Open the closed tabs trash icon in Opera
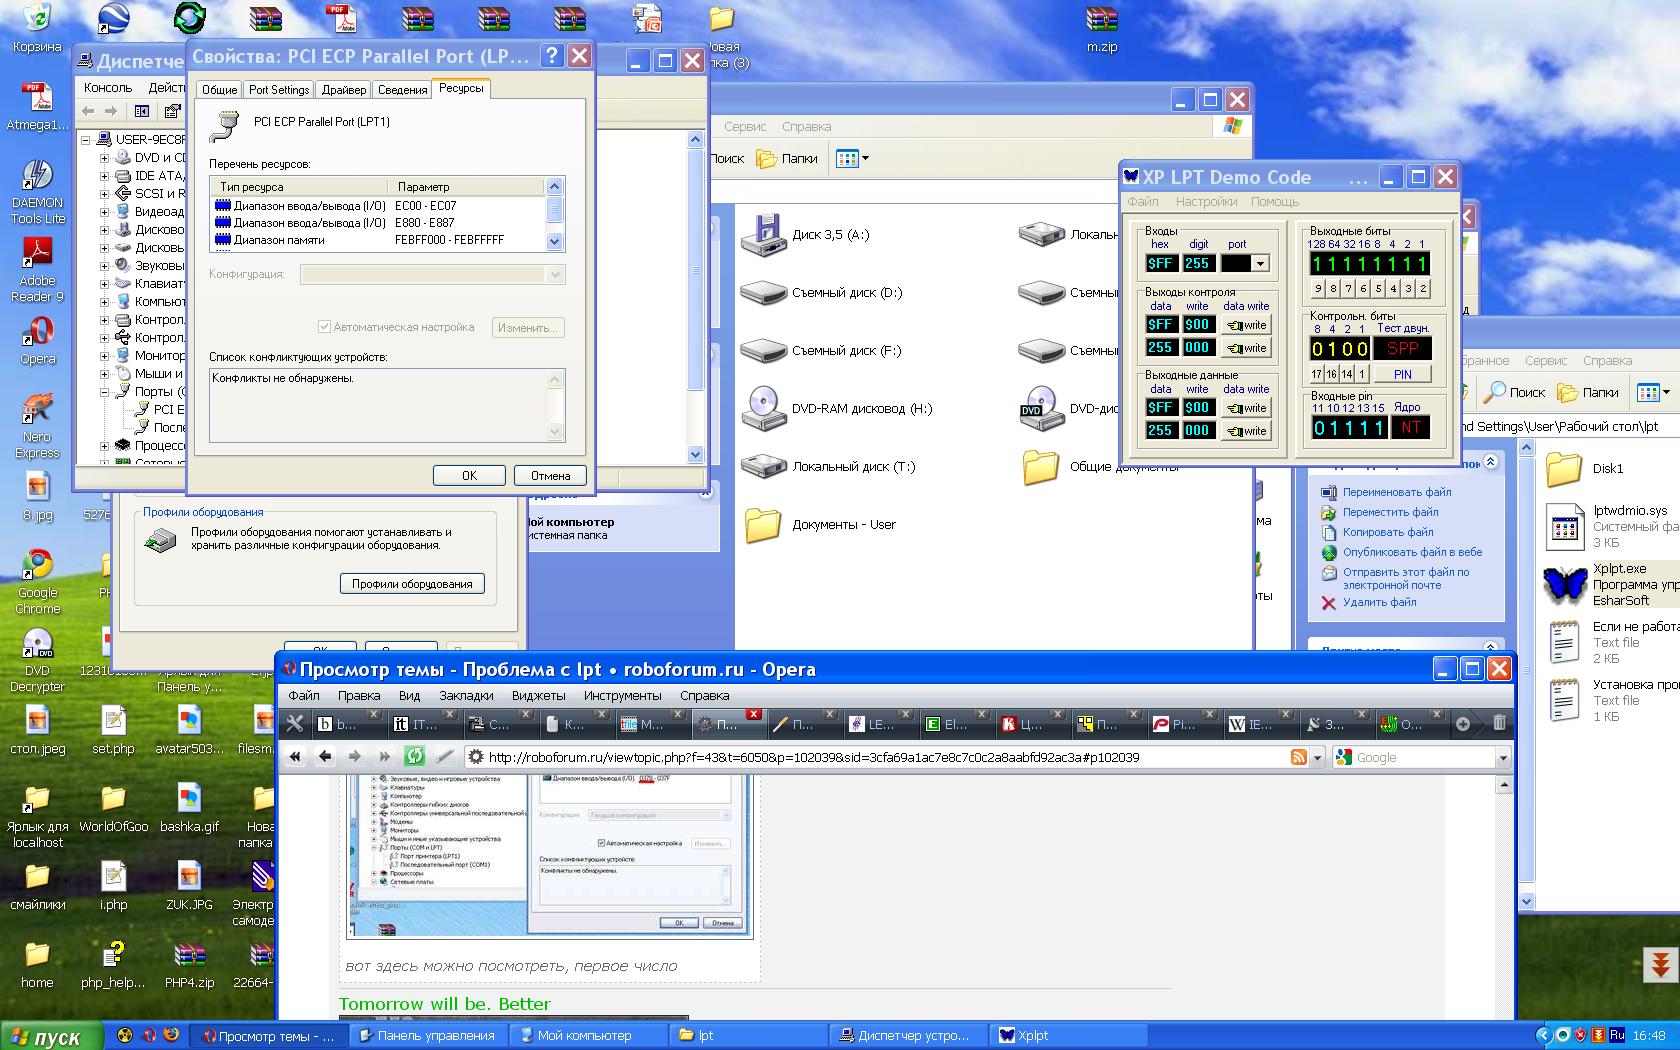The image size is (1680, 1050). tap(1499, 724)
